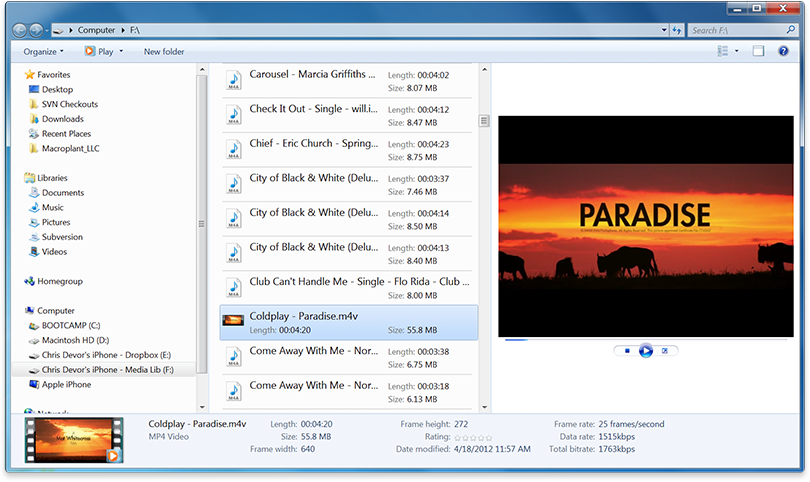
Task: Open the Organize menu
Action: pos(43,52)
